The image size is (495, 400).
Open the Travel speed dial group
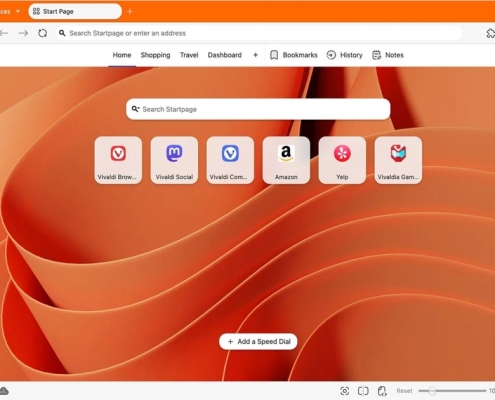coord(189,55)
